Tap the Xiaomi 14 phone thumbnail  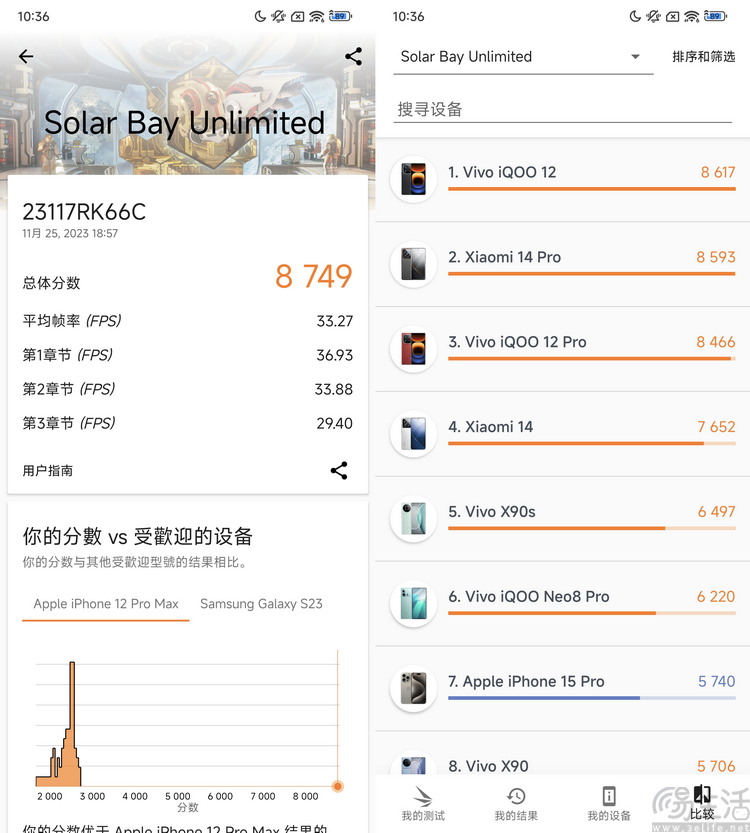click(x=413, y=434)
